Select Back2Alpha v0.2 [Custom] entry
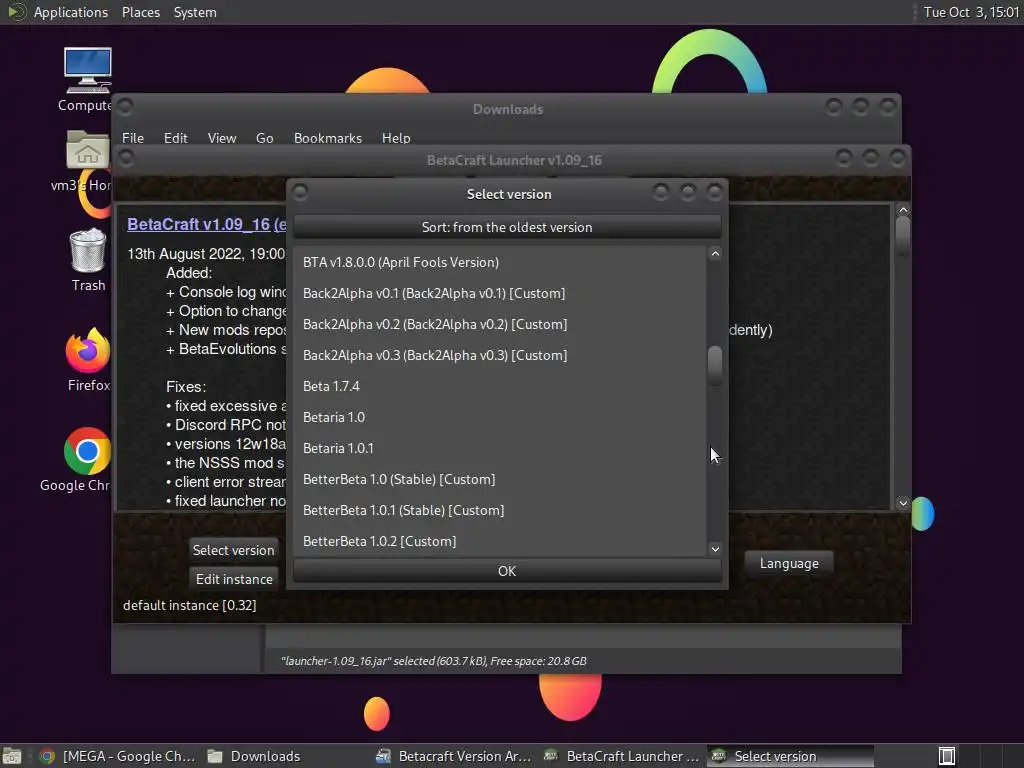The image size is (1024, 768). pos(500,324)
